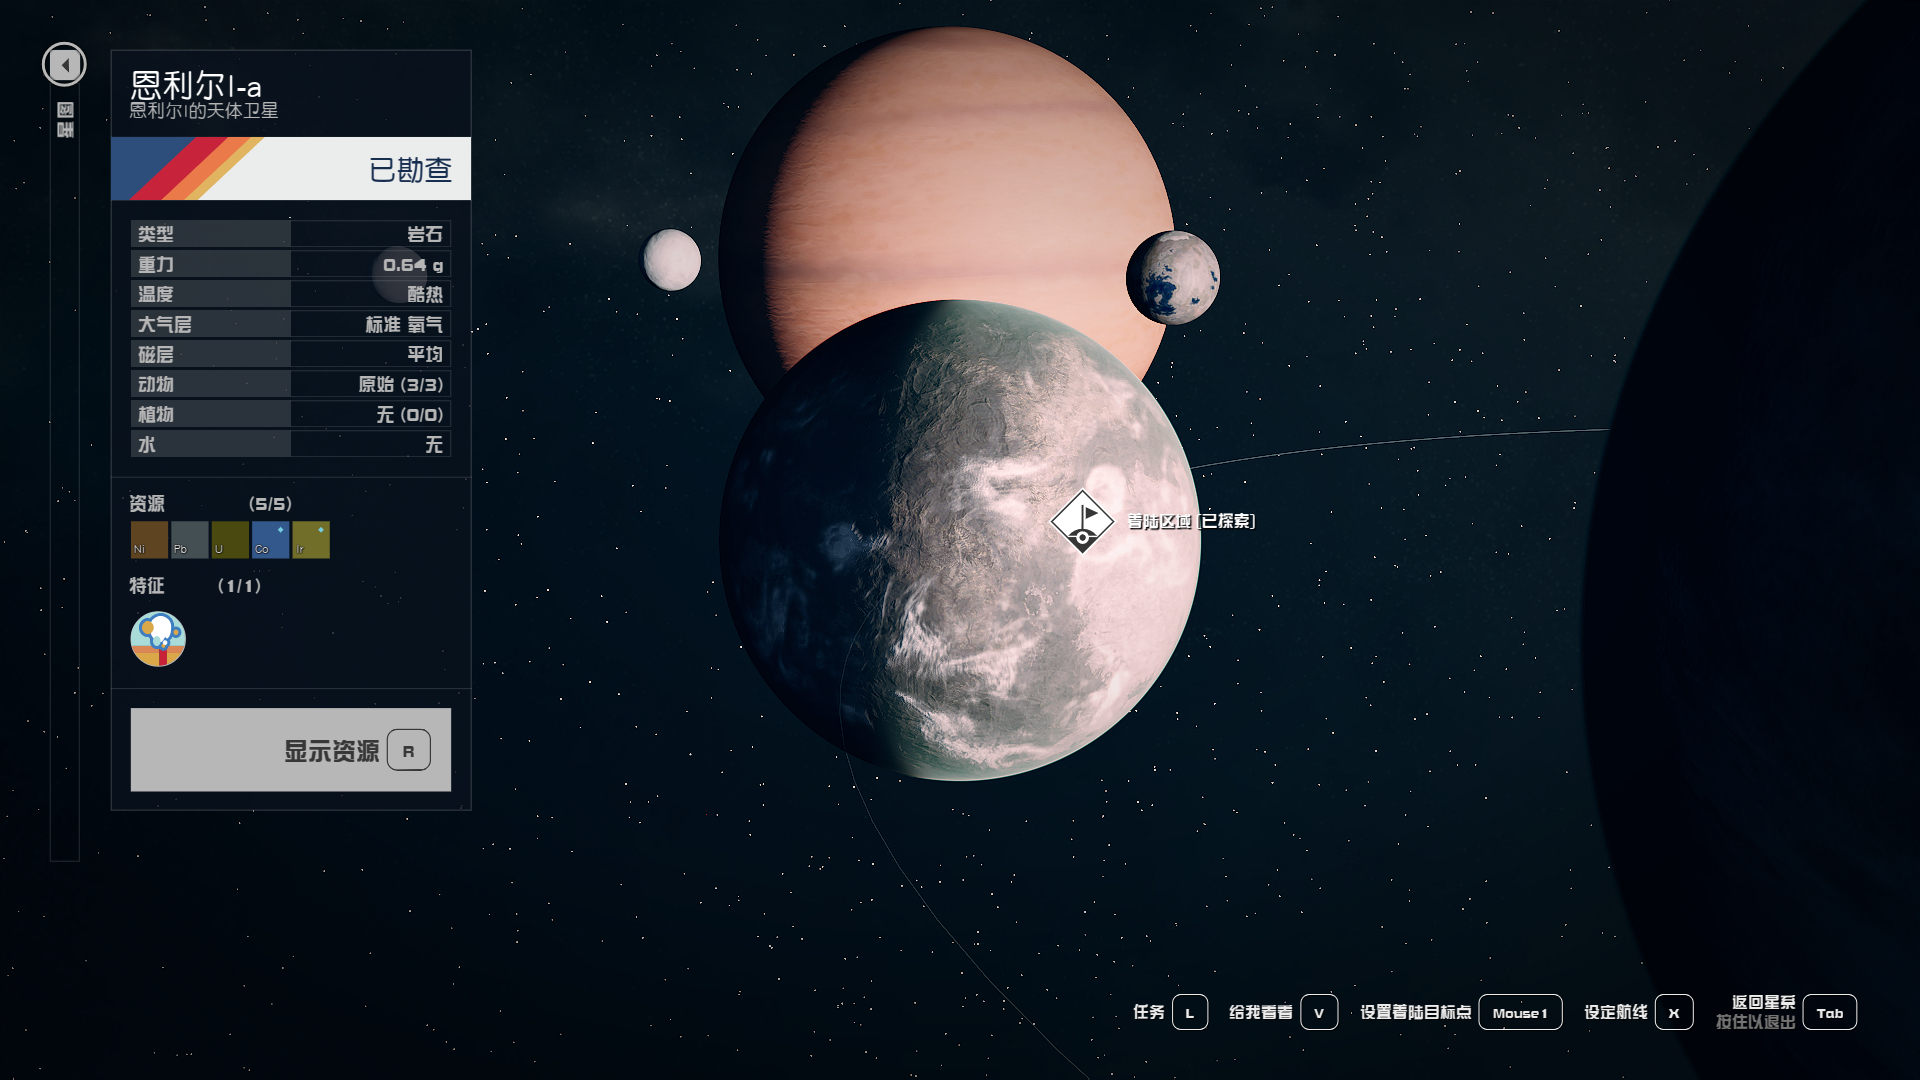Click the landing zone flag marker
Image resolution: width=1920 pixels, height=1080 pixels.
coord(1082,521)
